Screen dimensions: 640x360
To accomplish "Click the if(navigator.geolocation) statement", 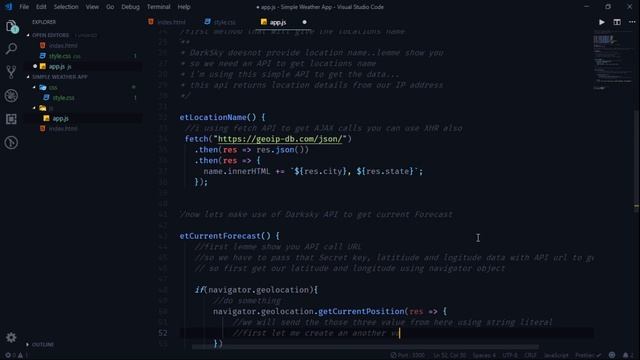I will (x=256, y=290).
